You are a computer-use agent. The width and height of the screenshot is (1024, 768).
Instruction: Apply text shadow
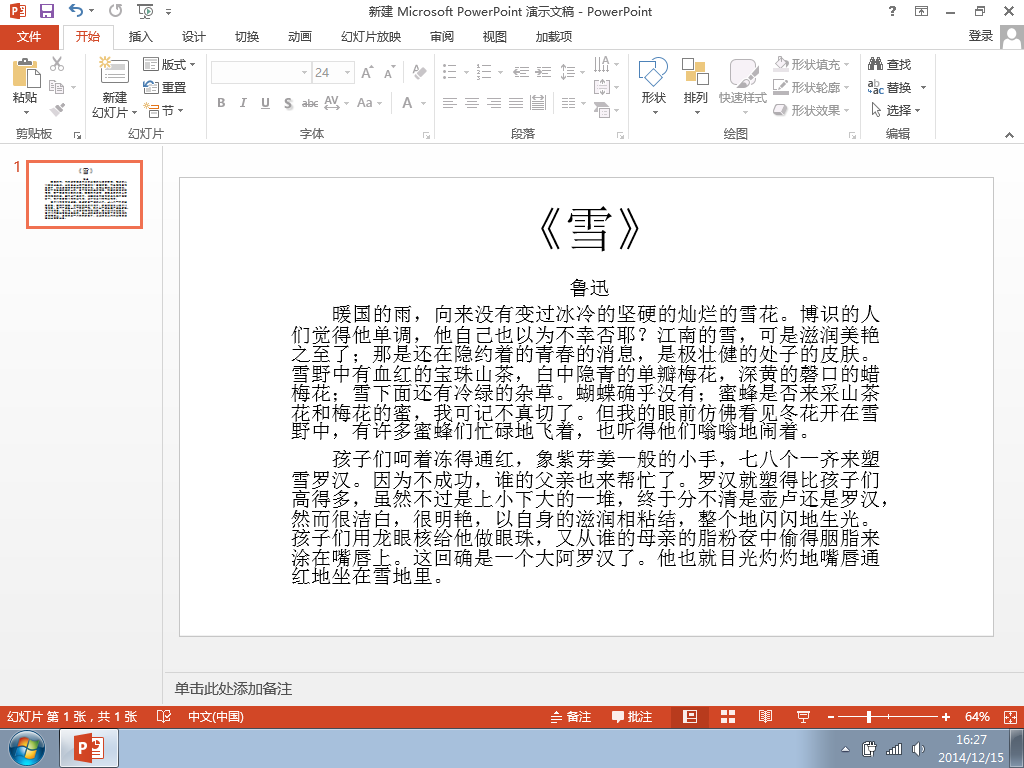click(x=288, y=103)
